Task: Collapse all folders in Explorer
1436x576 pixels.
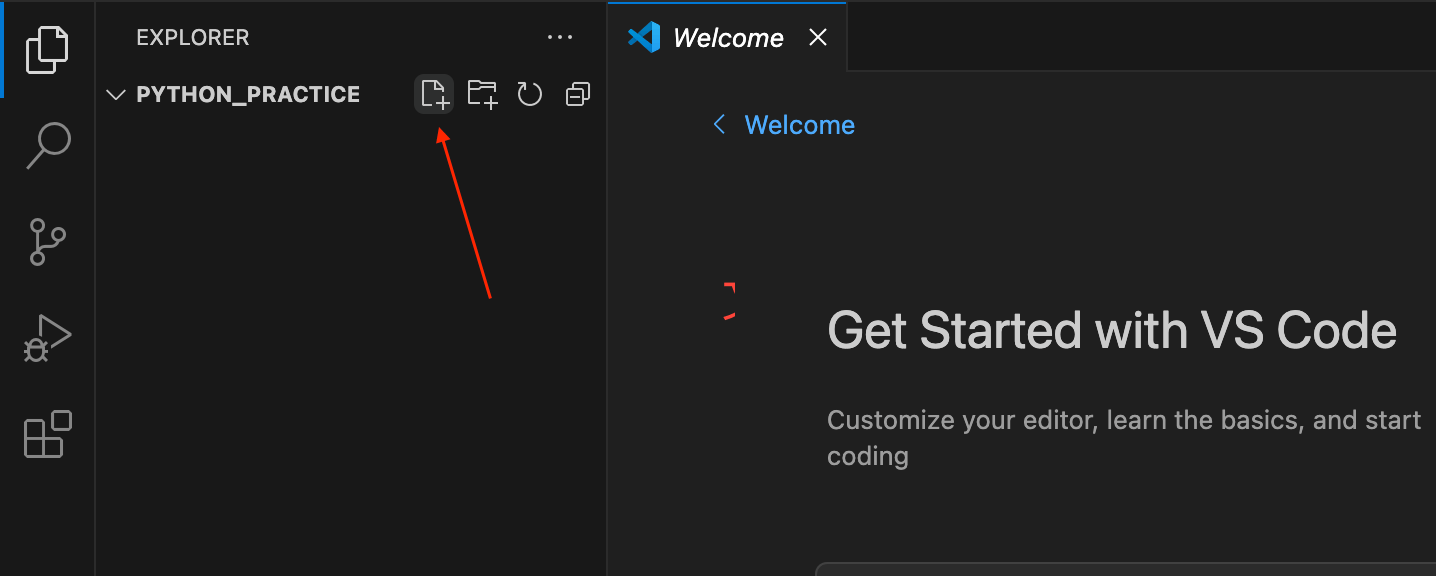Action: tap(577, 94)
